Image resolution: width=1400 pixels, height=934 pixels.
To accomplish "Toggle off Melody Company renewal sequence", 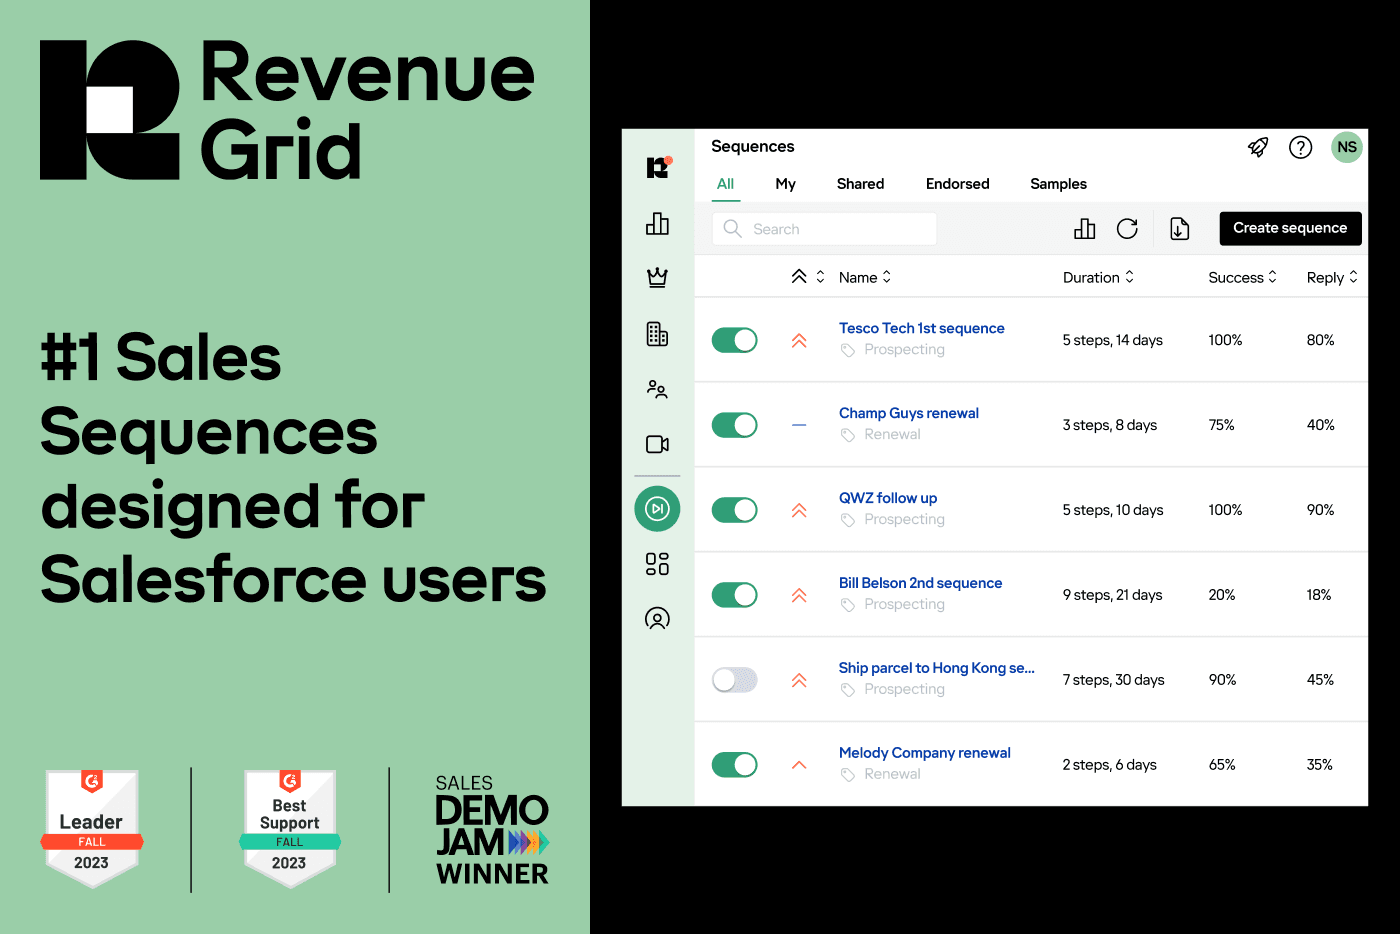I will [x=734, y=765].
